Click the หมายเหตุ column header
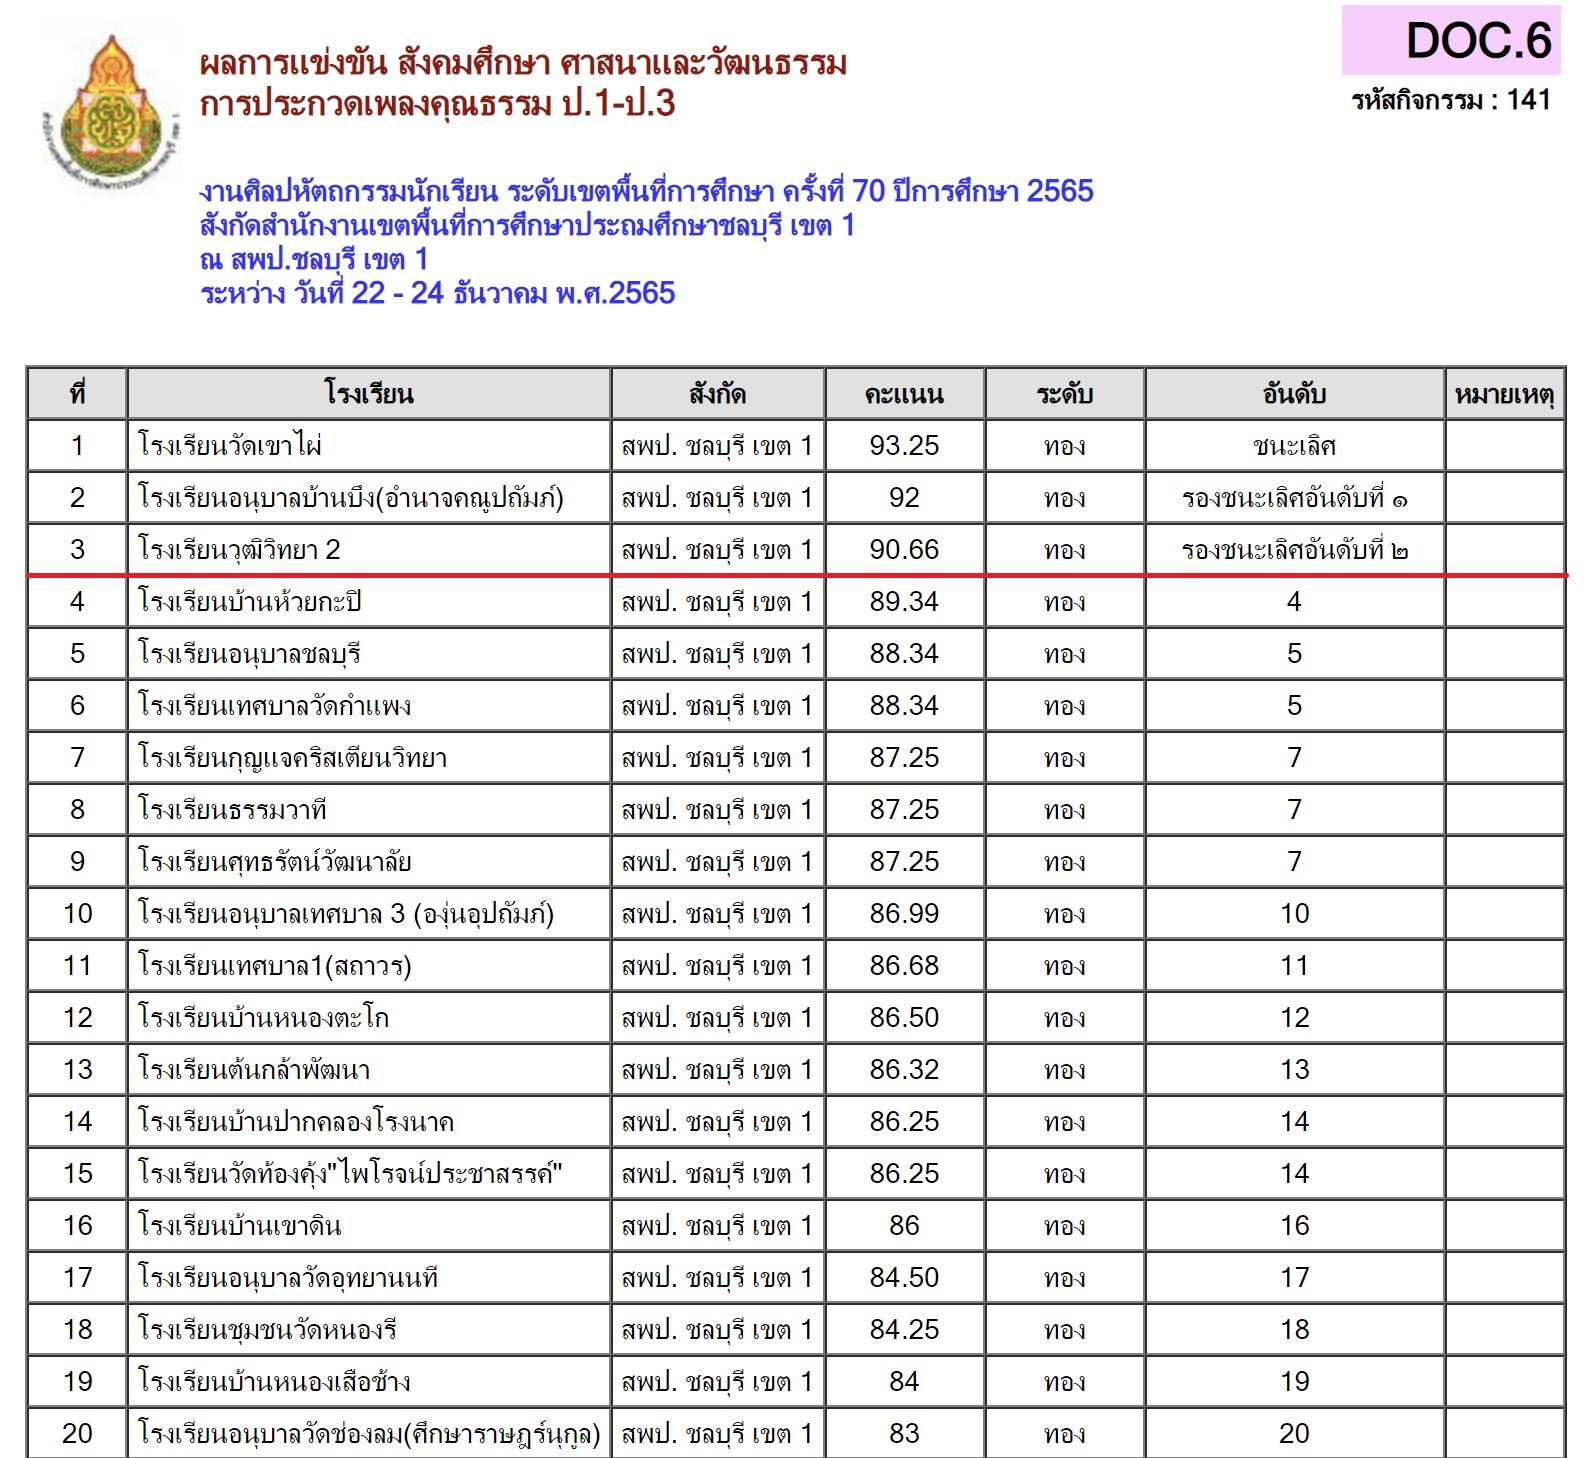Screen dimensions: 1593x1458 (x=1504, y=394)
